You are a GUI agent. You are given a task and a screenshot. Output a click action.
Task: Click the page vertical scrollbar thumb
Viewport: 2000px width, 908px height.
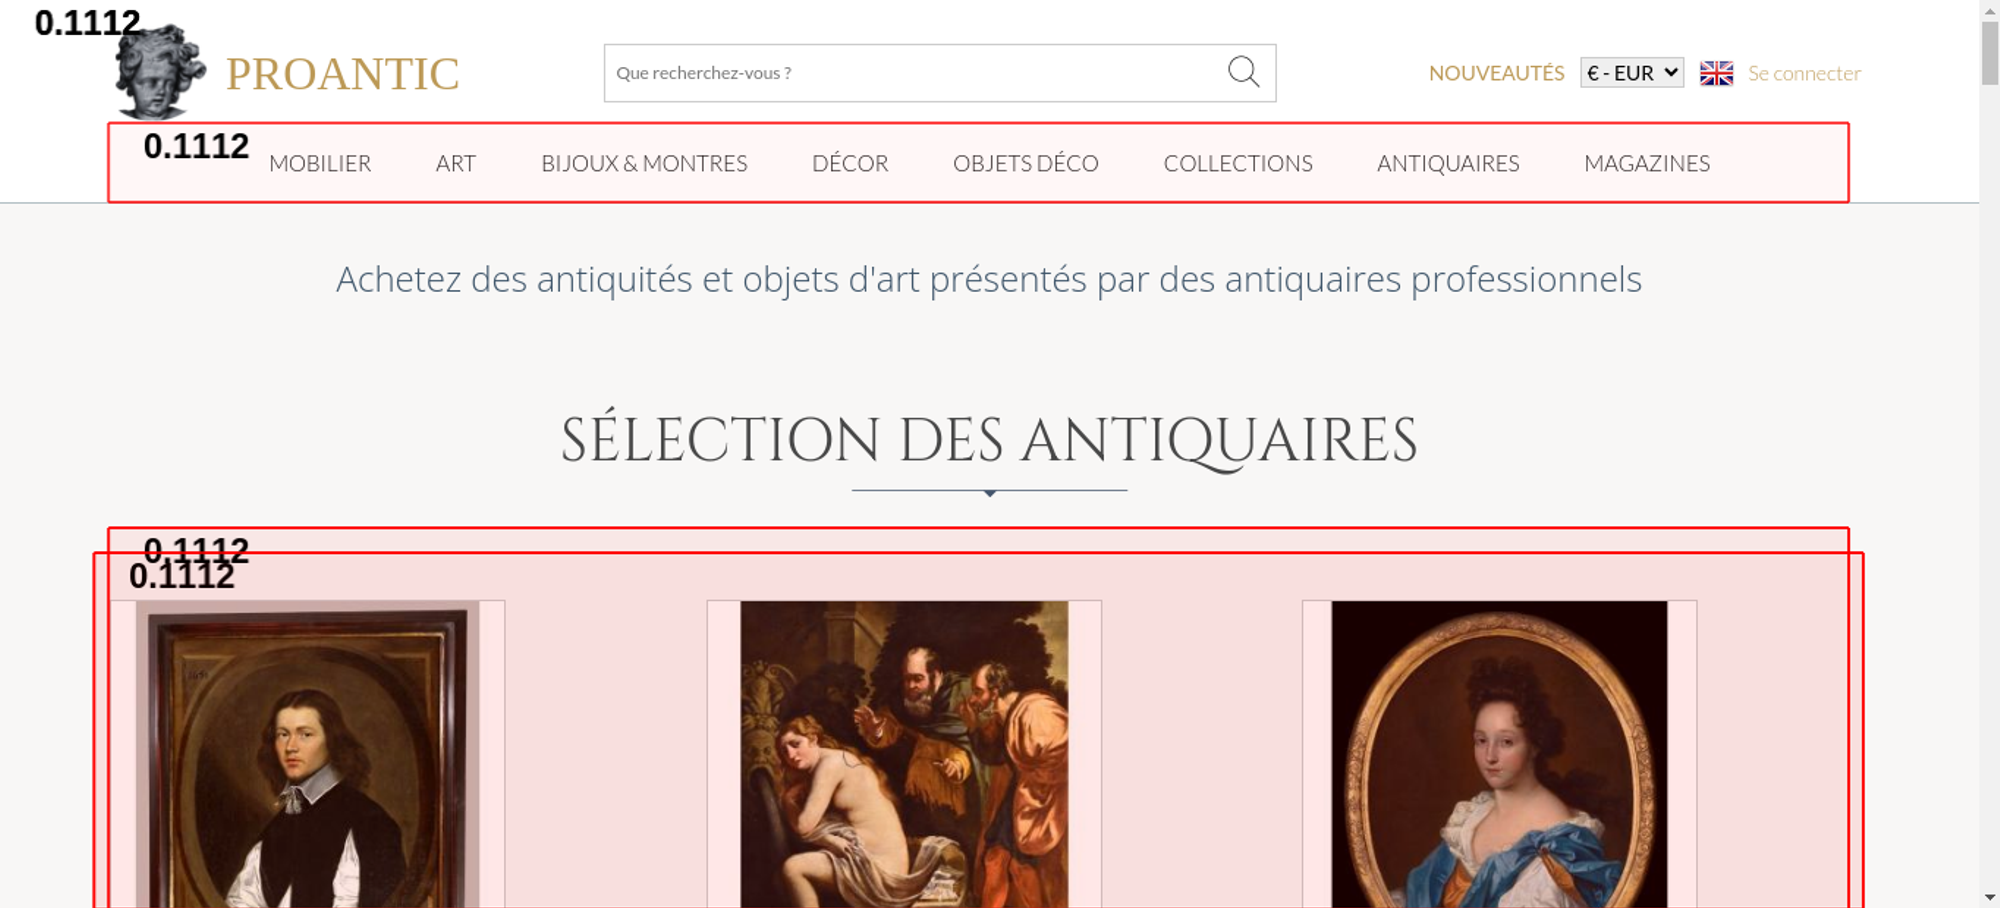point(1990,52)
